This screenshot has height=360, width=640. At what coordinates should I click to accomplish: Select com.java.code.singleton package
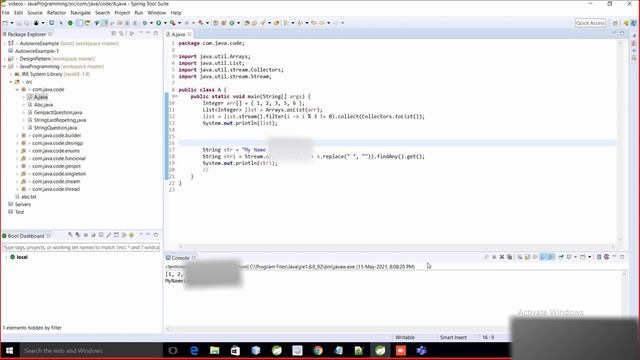[59, 174]
